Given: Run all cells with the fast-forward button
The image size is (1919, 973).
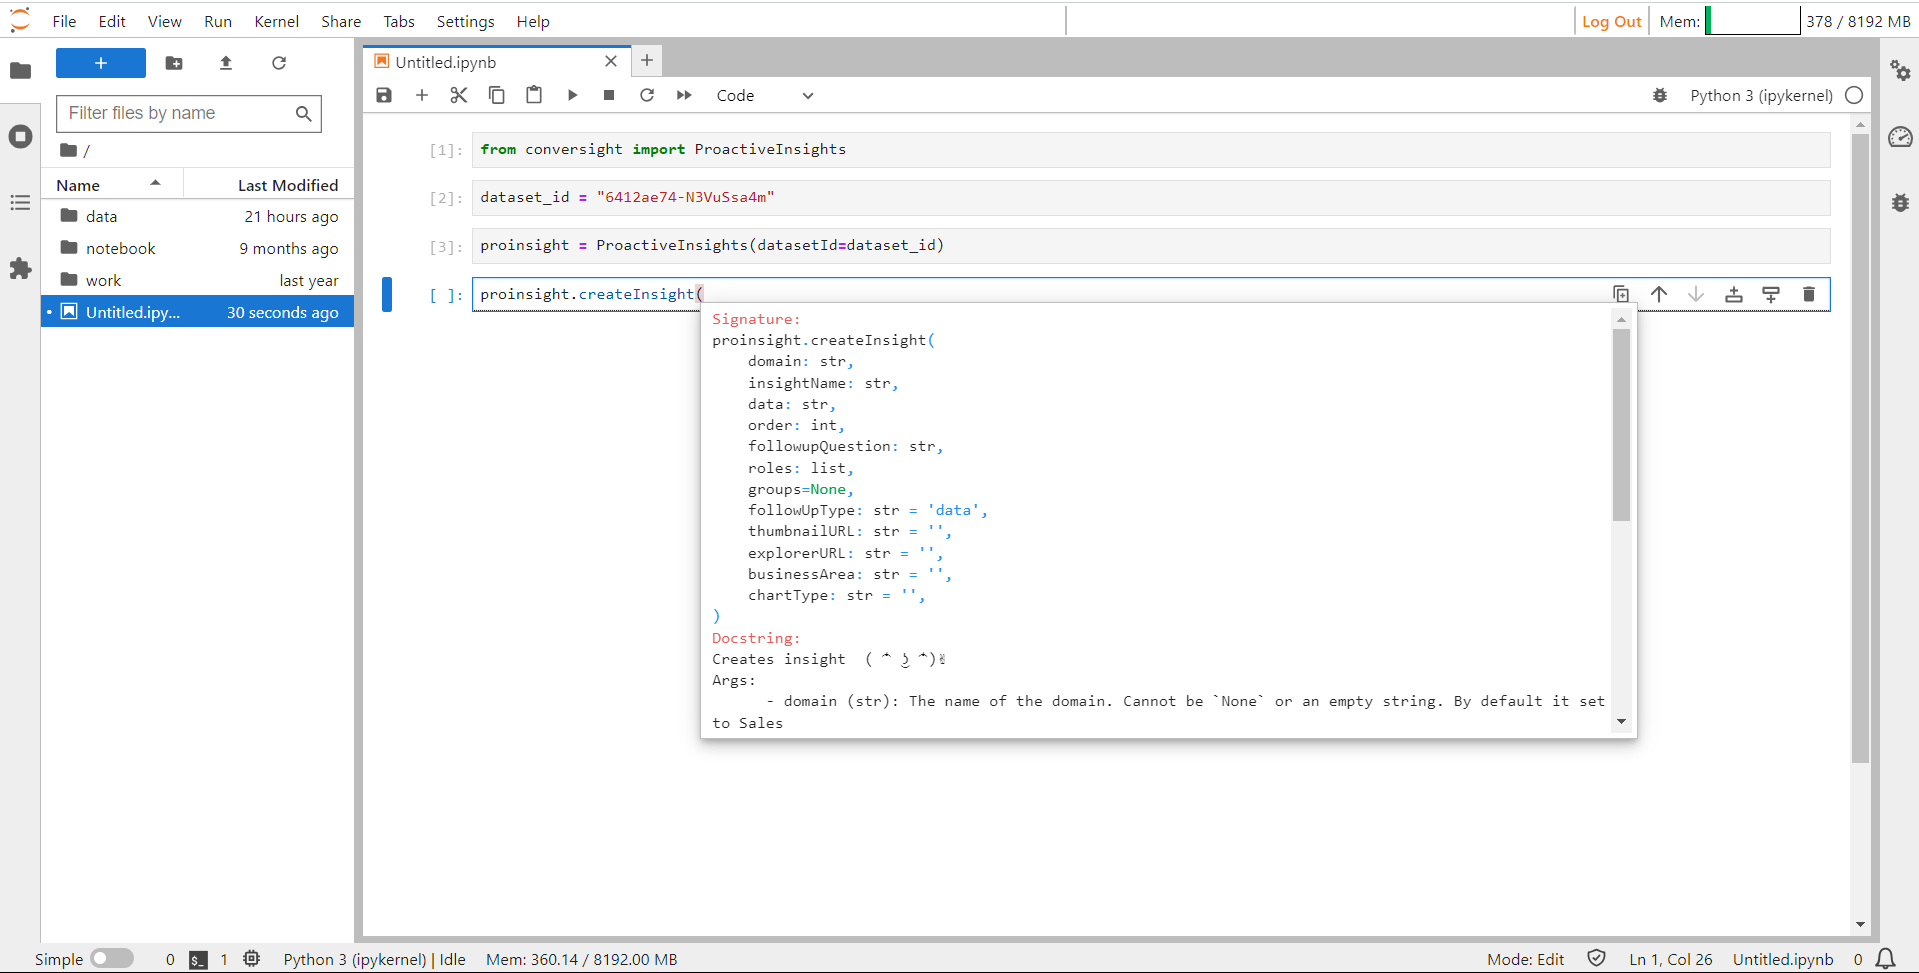Looking at the screenshot, I should tap(684, 95).
